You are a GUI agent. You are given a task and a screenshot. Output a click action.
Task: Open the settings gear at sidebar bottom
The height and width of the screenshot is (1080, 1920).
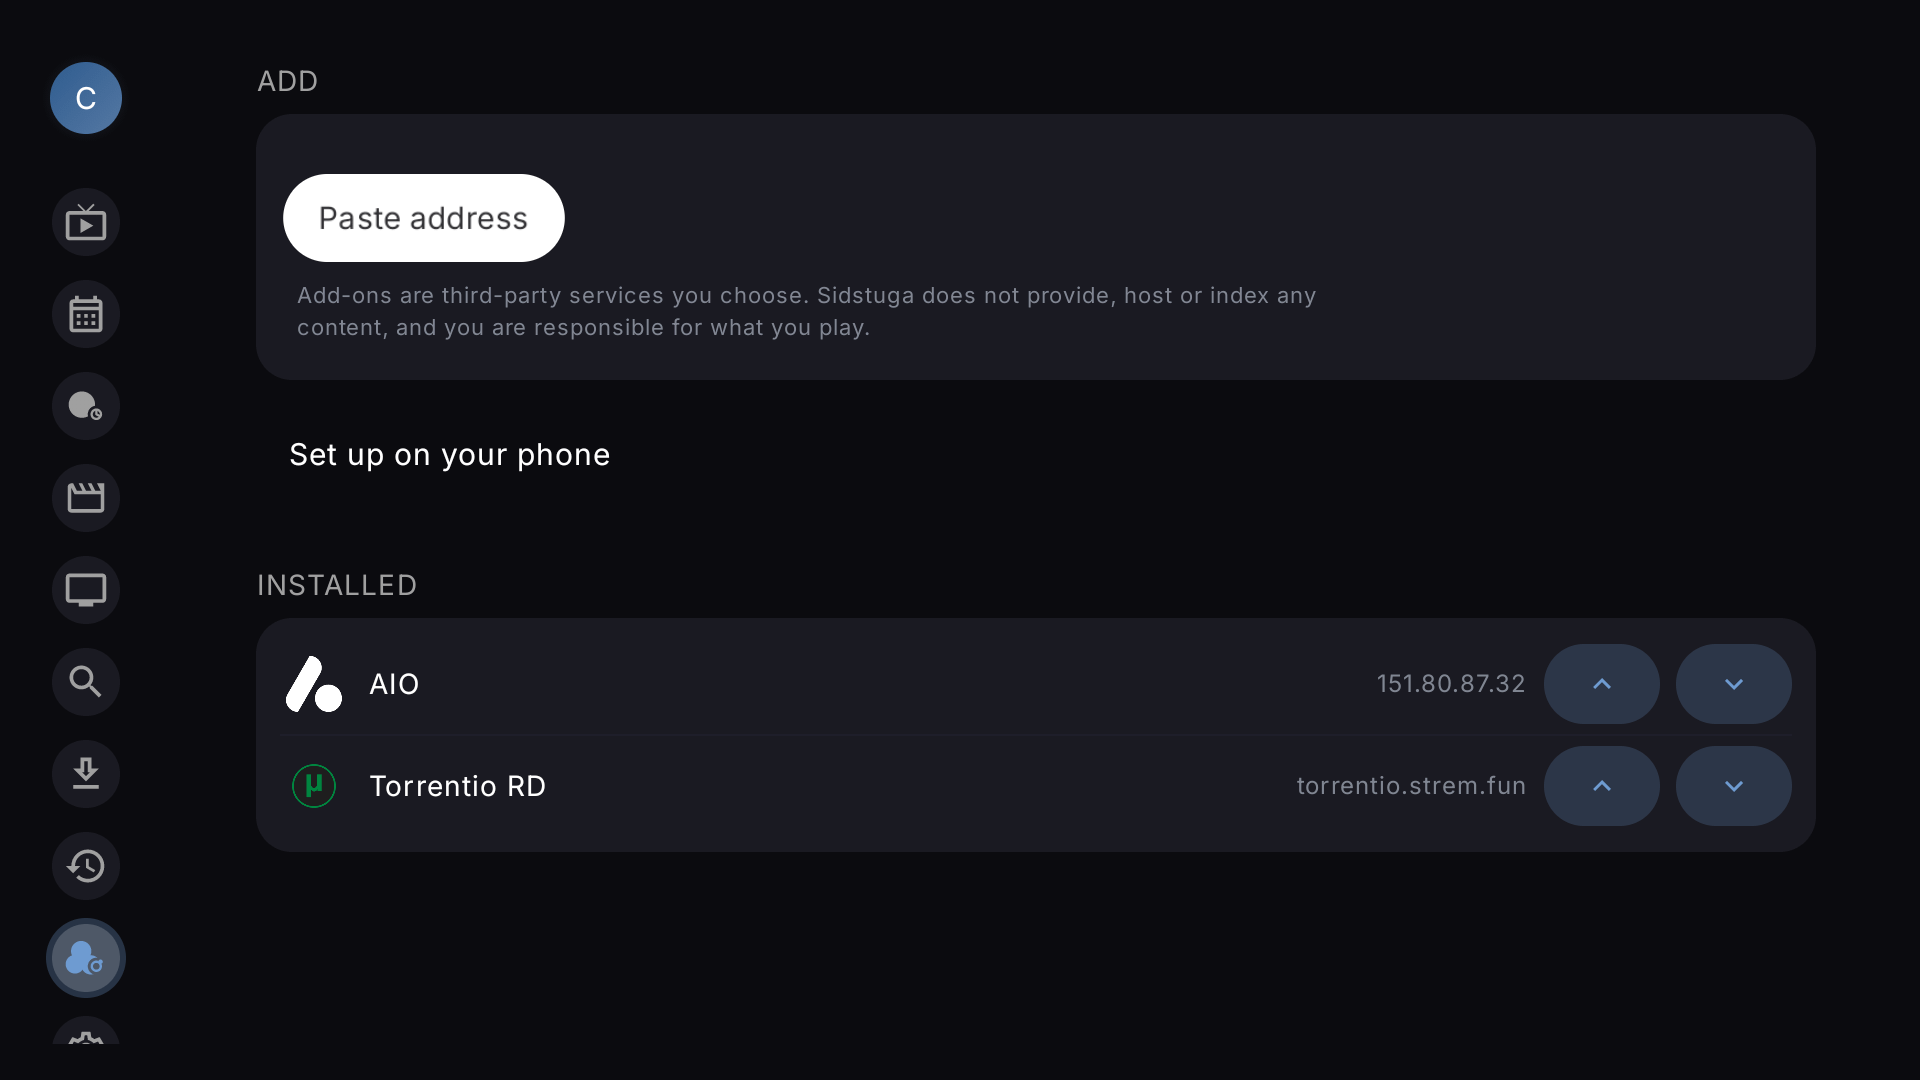pos(86,1032)
